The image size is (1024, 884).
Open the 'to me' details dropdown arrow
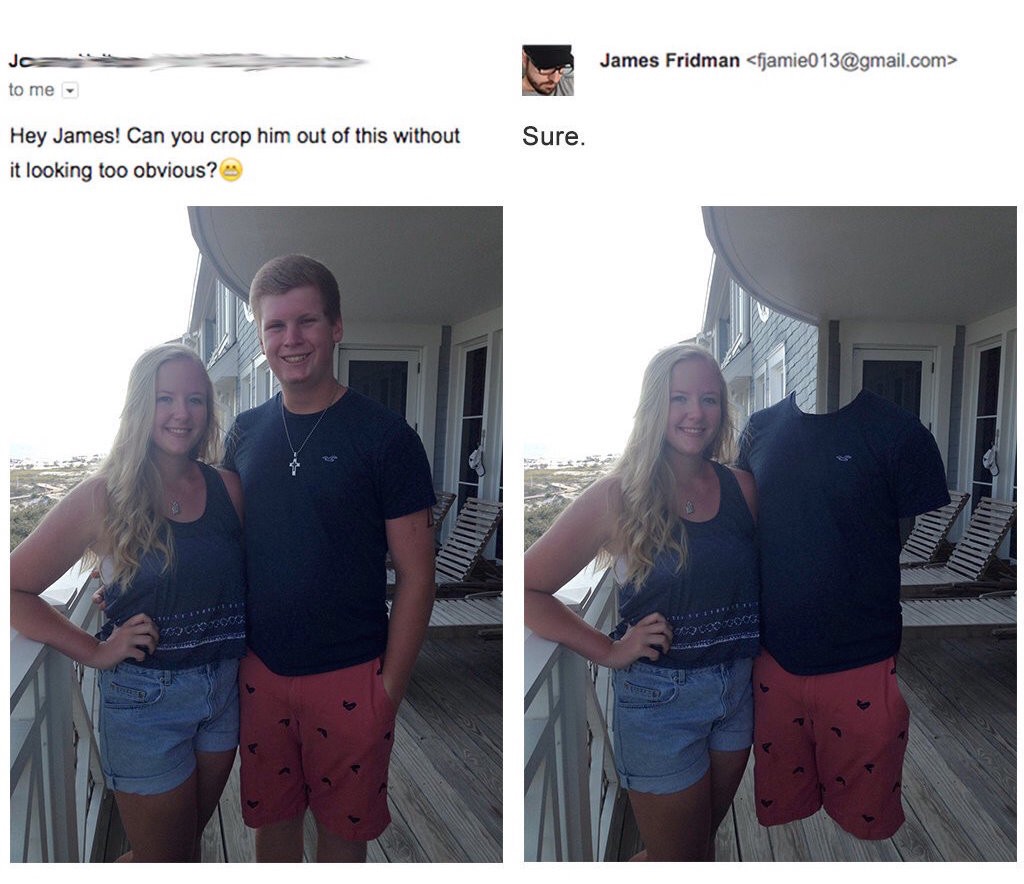pos(70,91)
